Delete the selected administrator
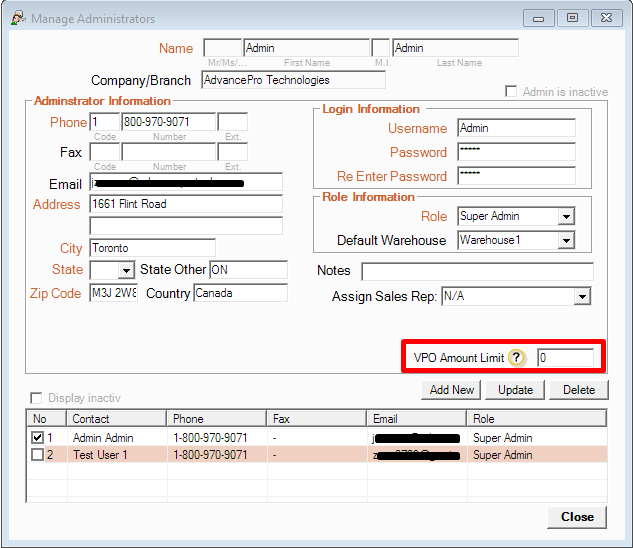This screenshot has height=548, width=633. (578, 389)
